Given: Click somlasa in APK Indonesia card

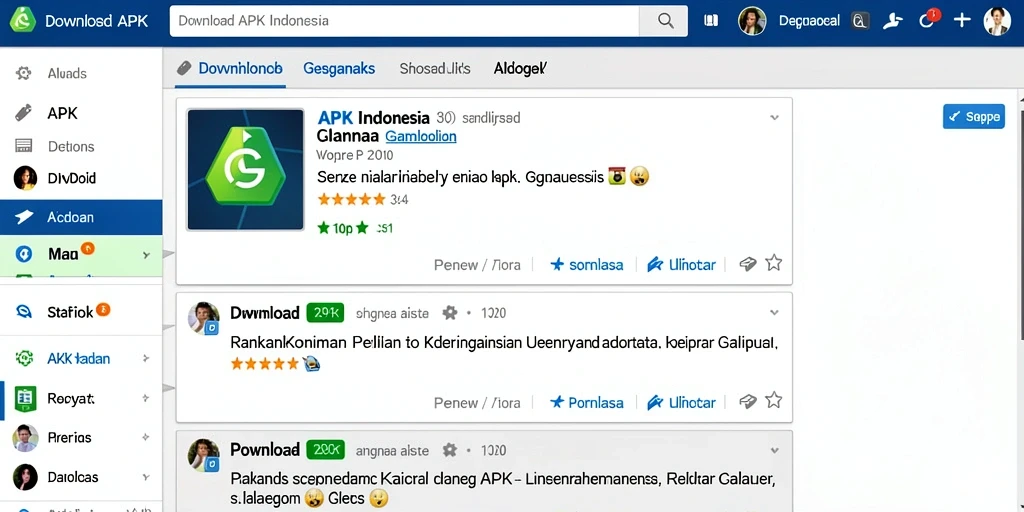Looking at the screenshot, I should click(x=586, y=264).
